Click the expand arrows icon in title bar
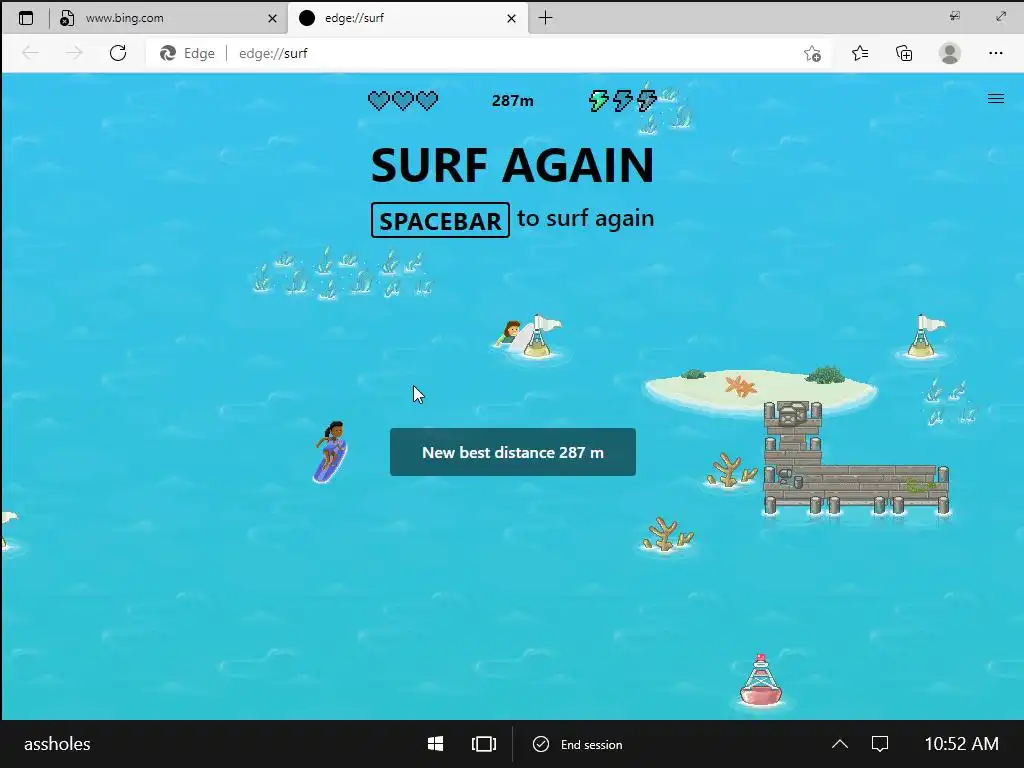 coord(1001,16)
